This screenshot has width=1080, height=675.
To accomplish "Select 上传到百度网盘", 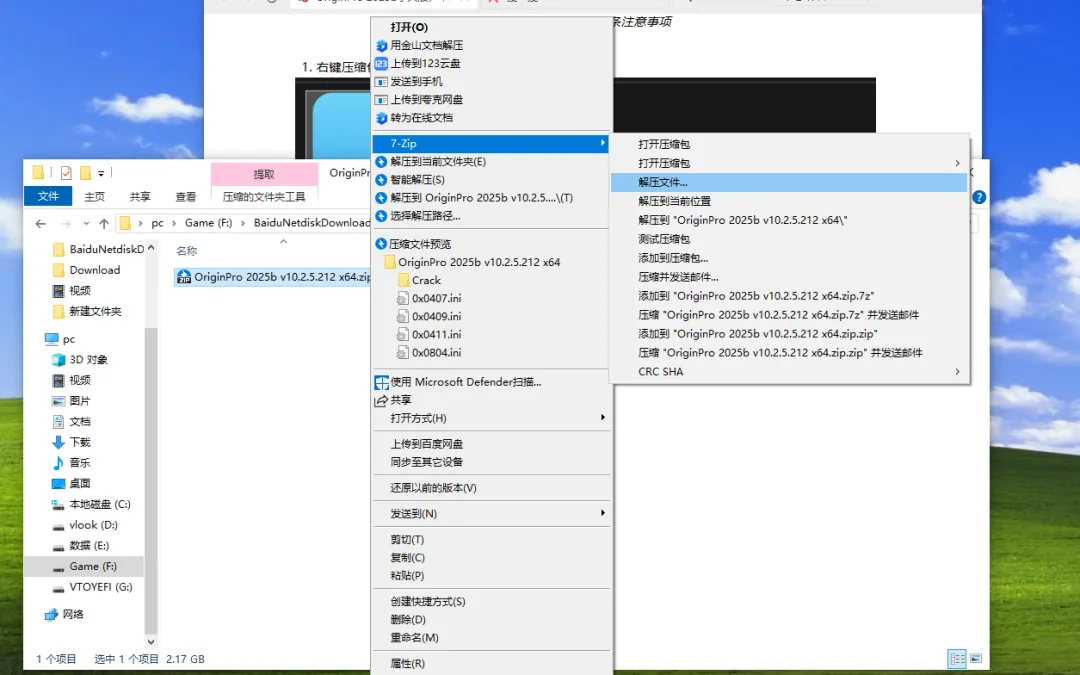I will tap(491, 444).
